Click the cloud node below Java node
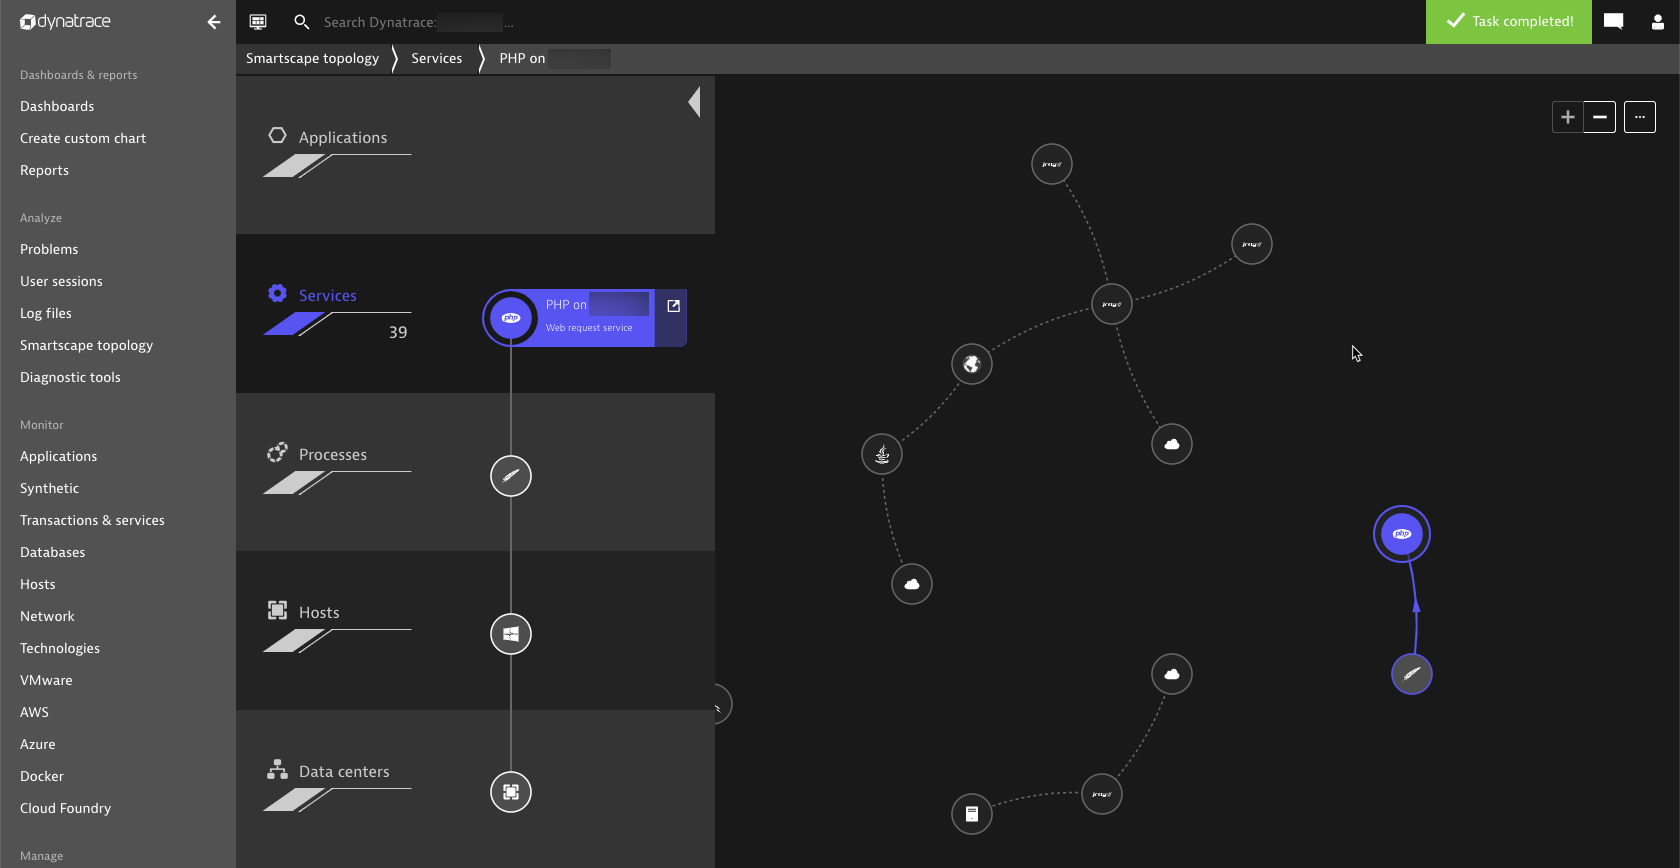1680x868 pixels. coord(912,584)
